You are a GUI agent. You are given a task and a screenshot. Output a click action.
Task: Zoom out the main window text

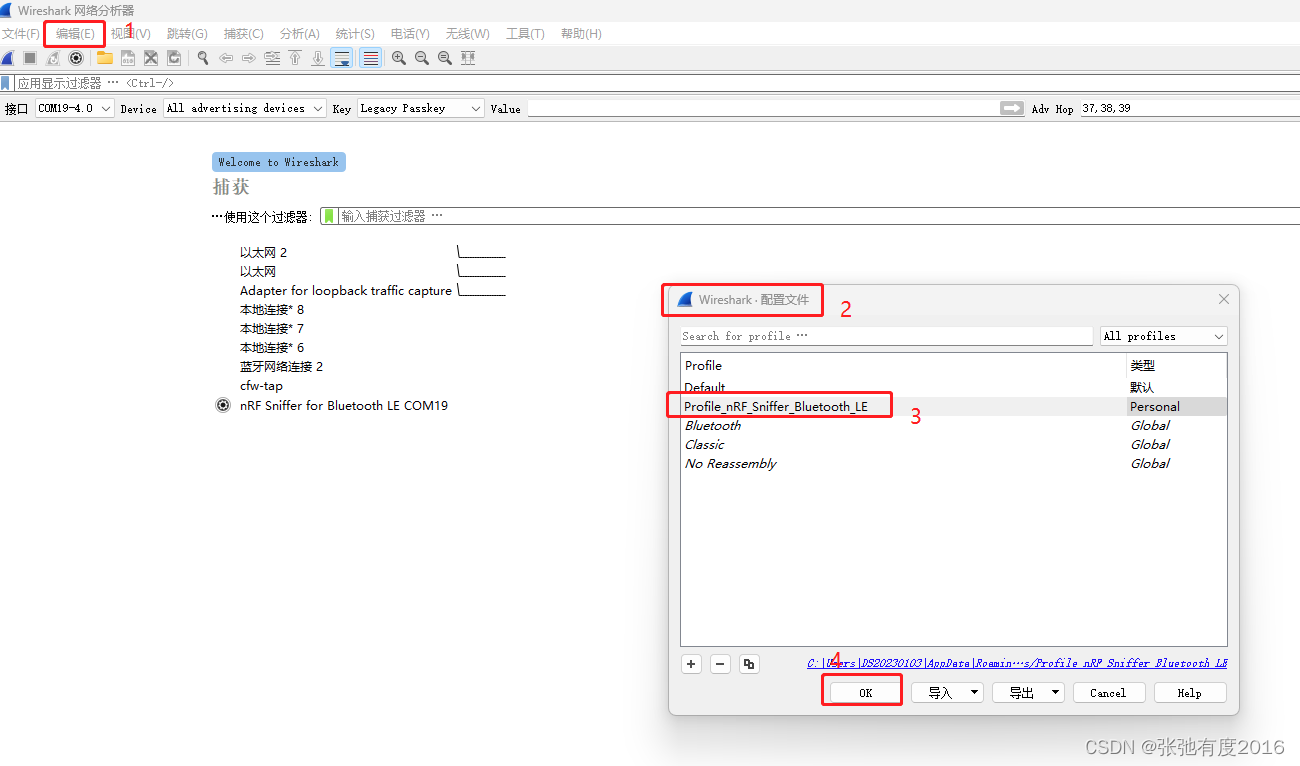tap(422, 58)
